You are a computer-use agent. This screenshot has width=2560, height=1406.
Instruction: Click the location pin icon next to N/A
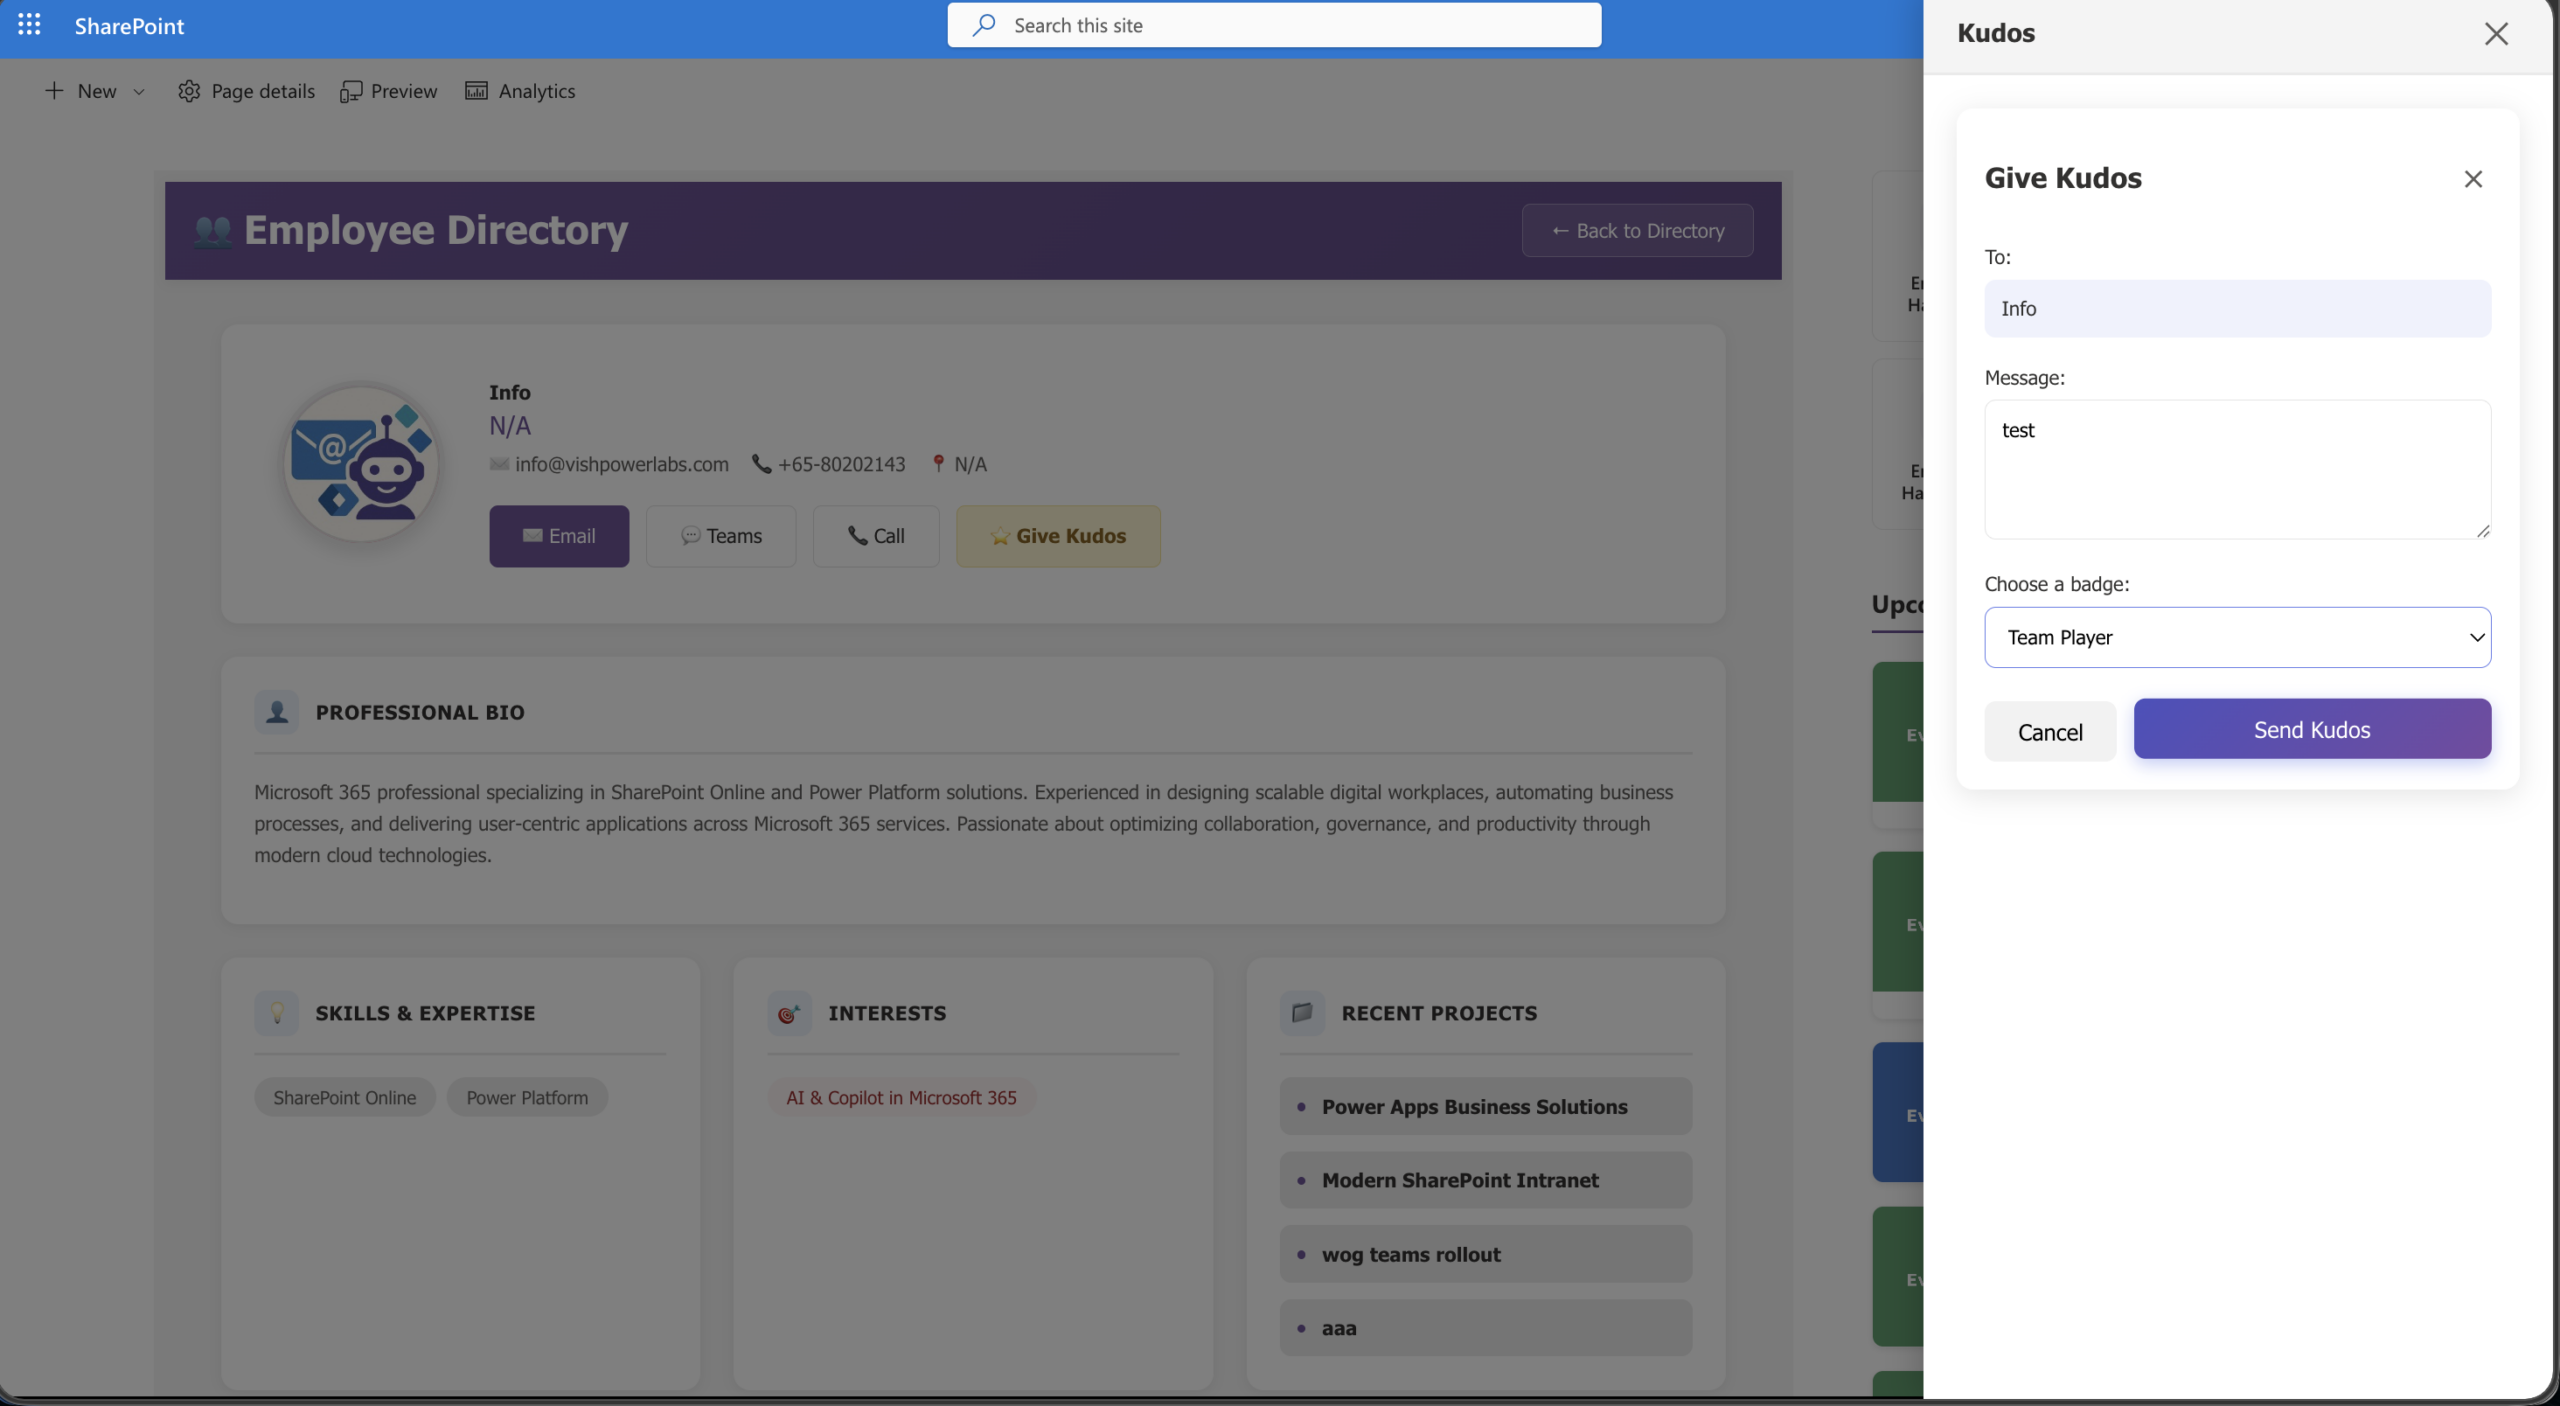click(x=938, y=464)
